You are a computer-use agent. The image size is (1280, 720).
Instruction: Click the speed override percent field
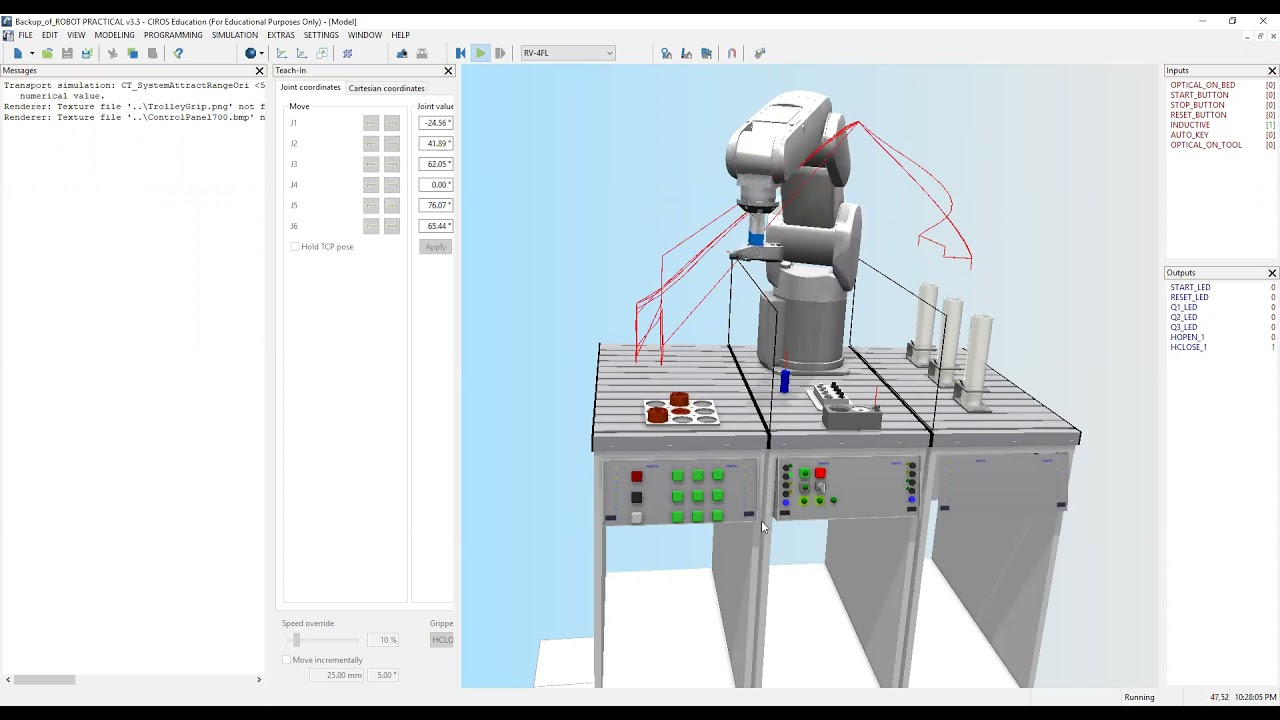(383, 640)
